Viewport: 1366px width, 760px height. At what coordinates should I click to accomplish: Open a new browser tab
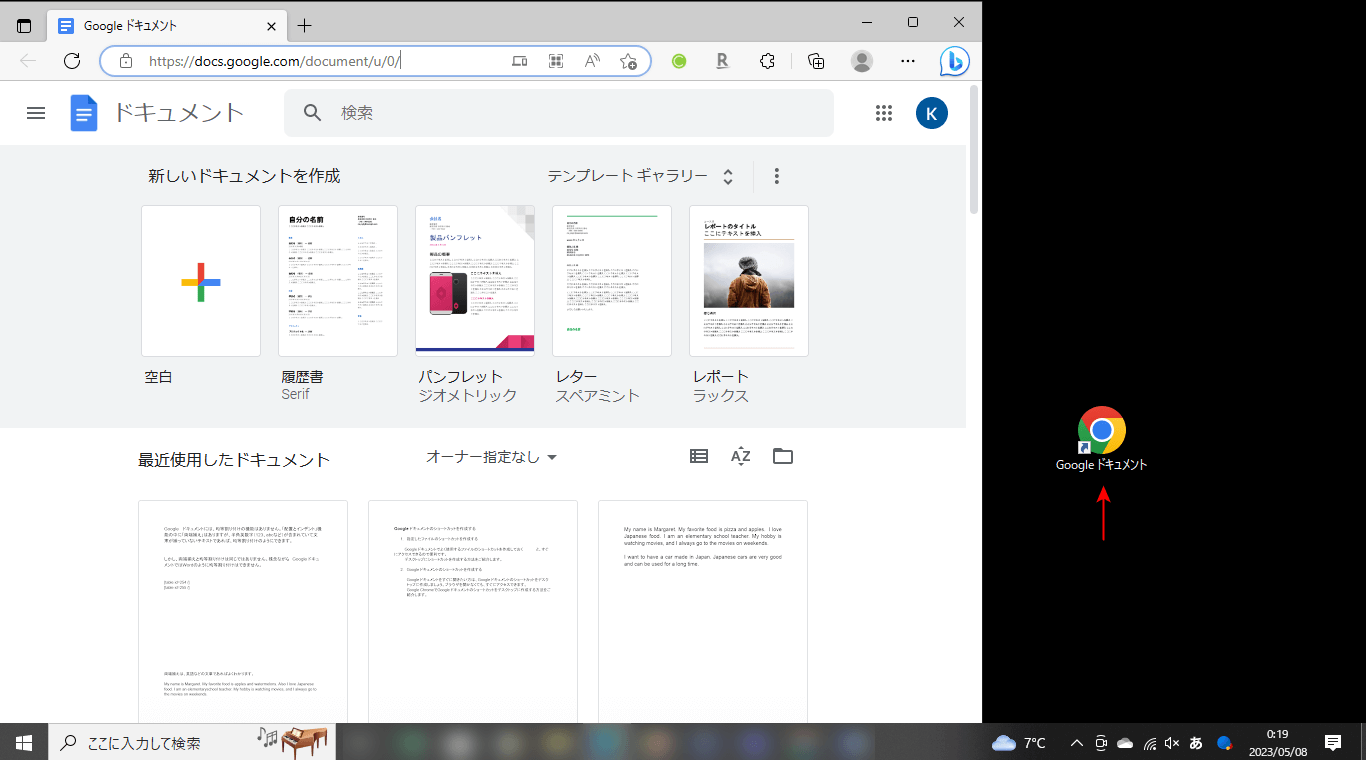(x=305, y=26)
